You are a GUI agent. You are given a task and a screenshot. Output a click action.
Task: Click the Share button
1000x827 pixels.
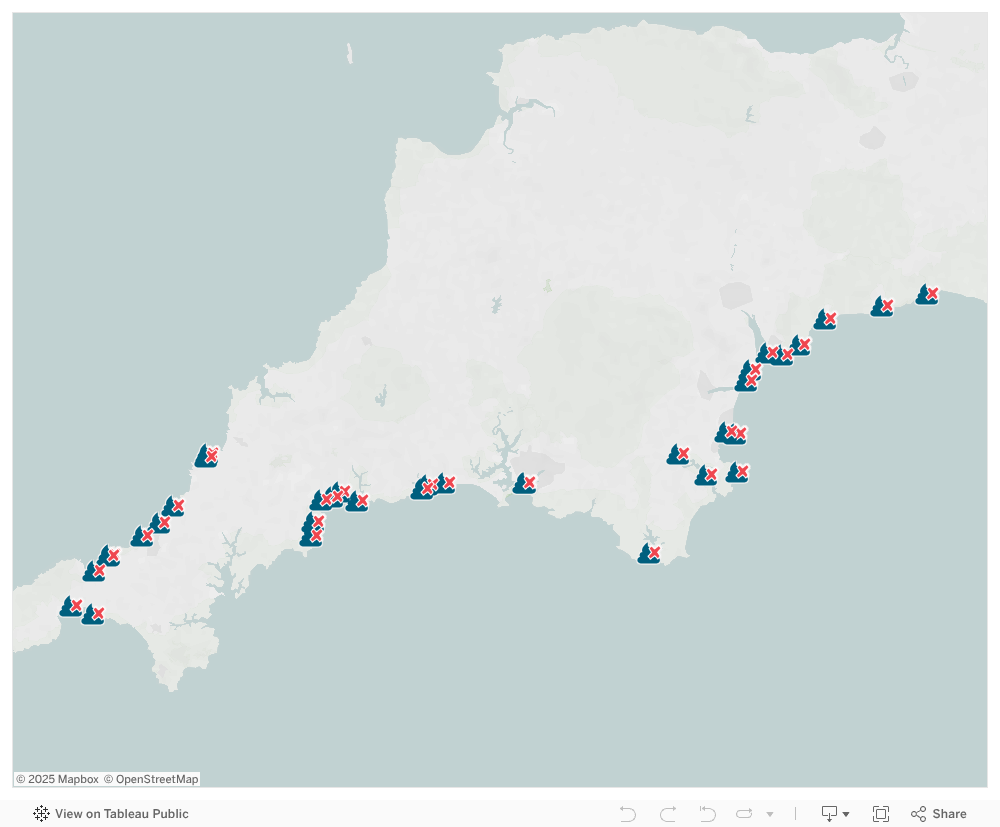(x=938, y=814)
